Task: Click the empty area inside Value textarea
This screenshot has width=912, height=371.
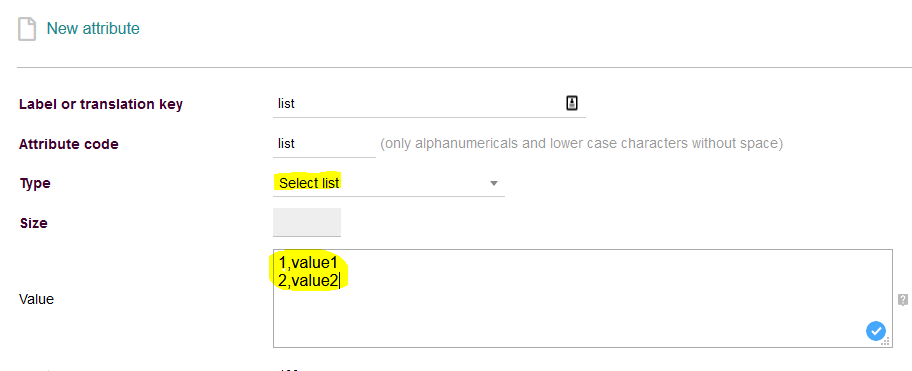Action: pos(582,314)
